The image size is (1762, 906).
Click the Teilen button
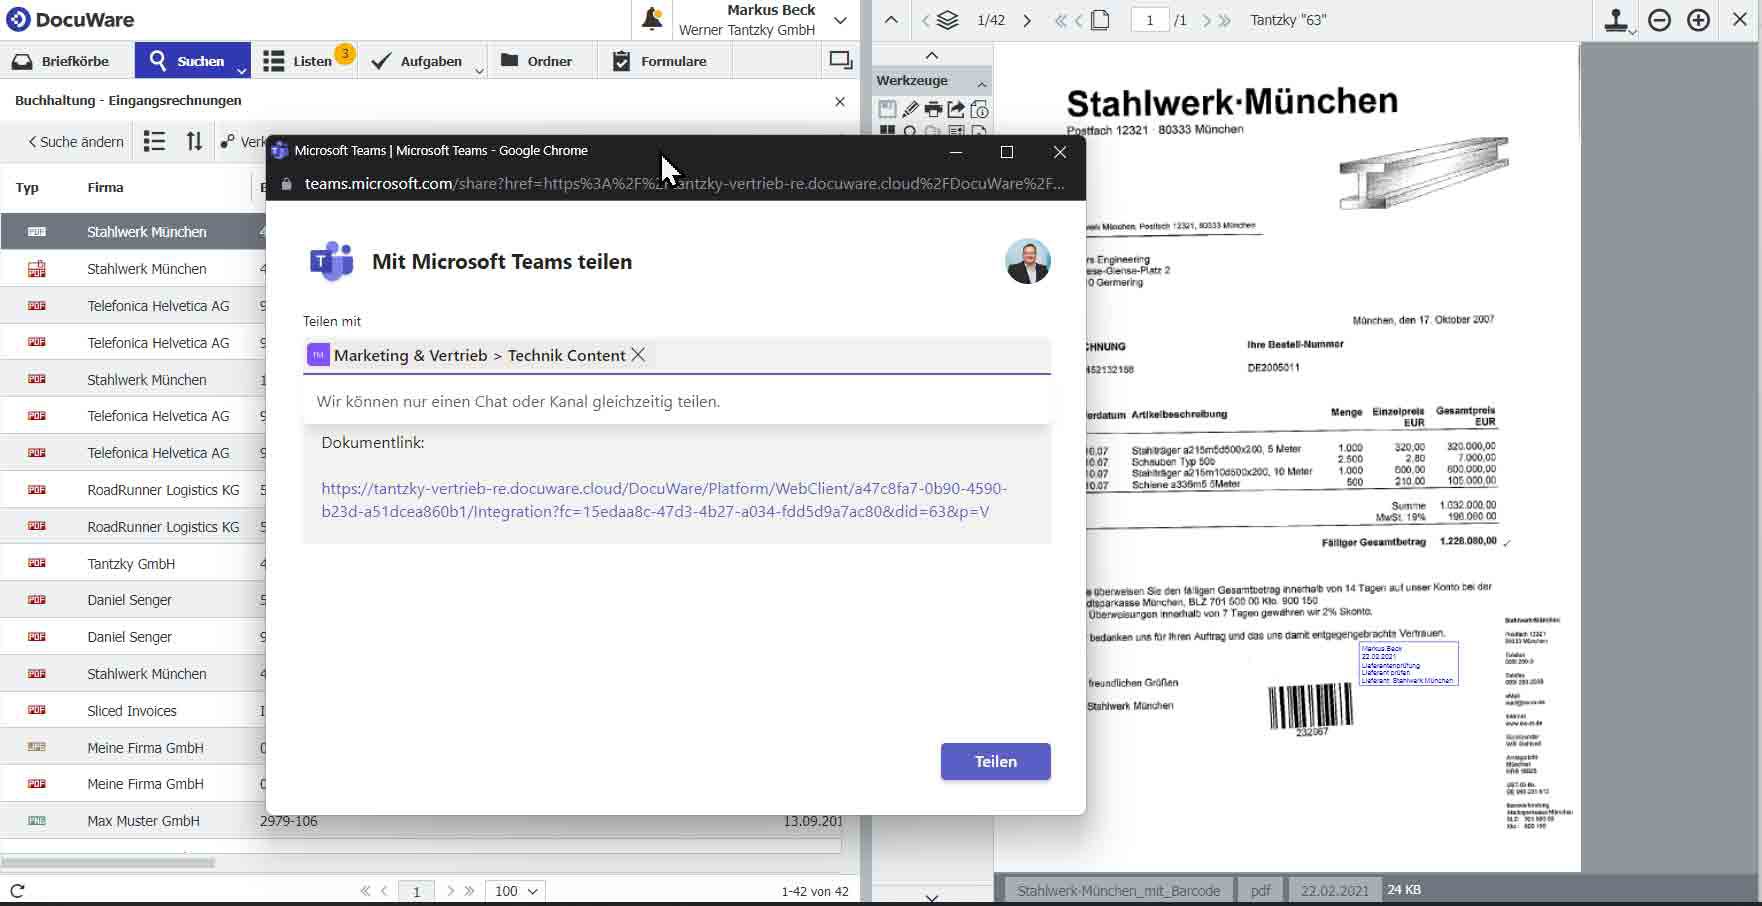(x=995, y=761)
